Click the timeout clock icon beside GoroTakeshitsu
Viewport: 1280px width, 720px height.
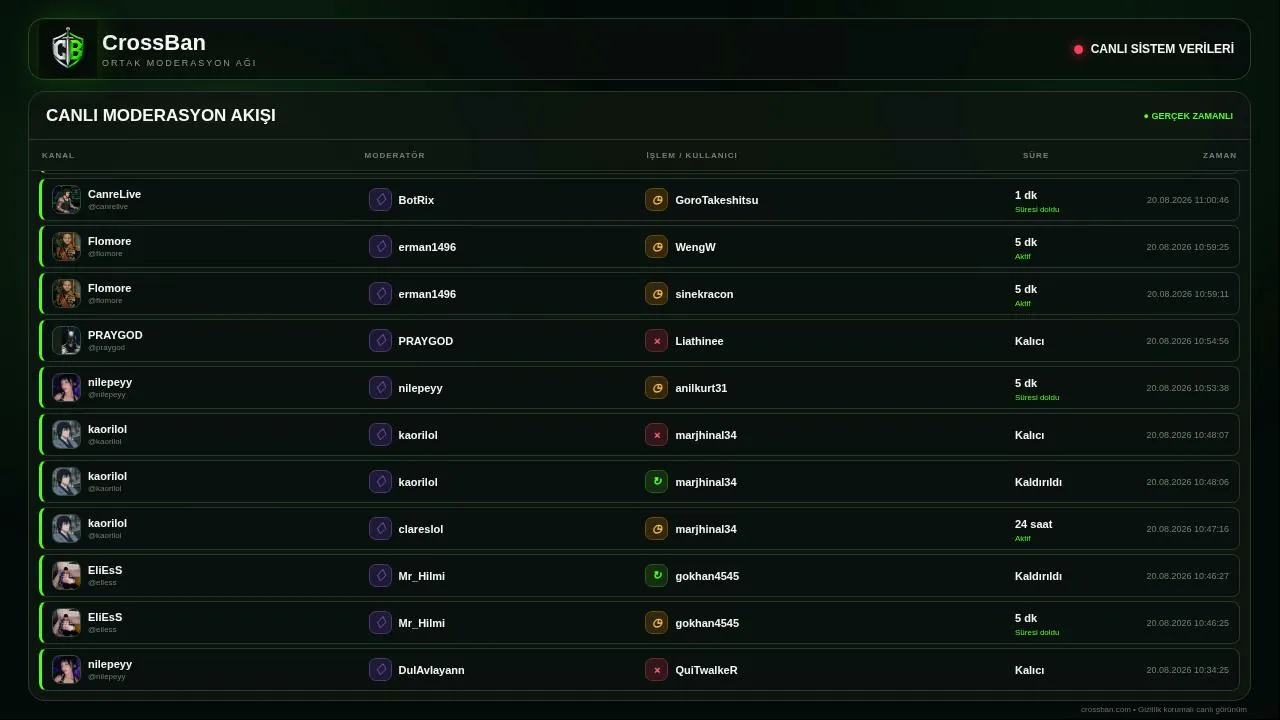[x=656, y=200]
